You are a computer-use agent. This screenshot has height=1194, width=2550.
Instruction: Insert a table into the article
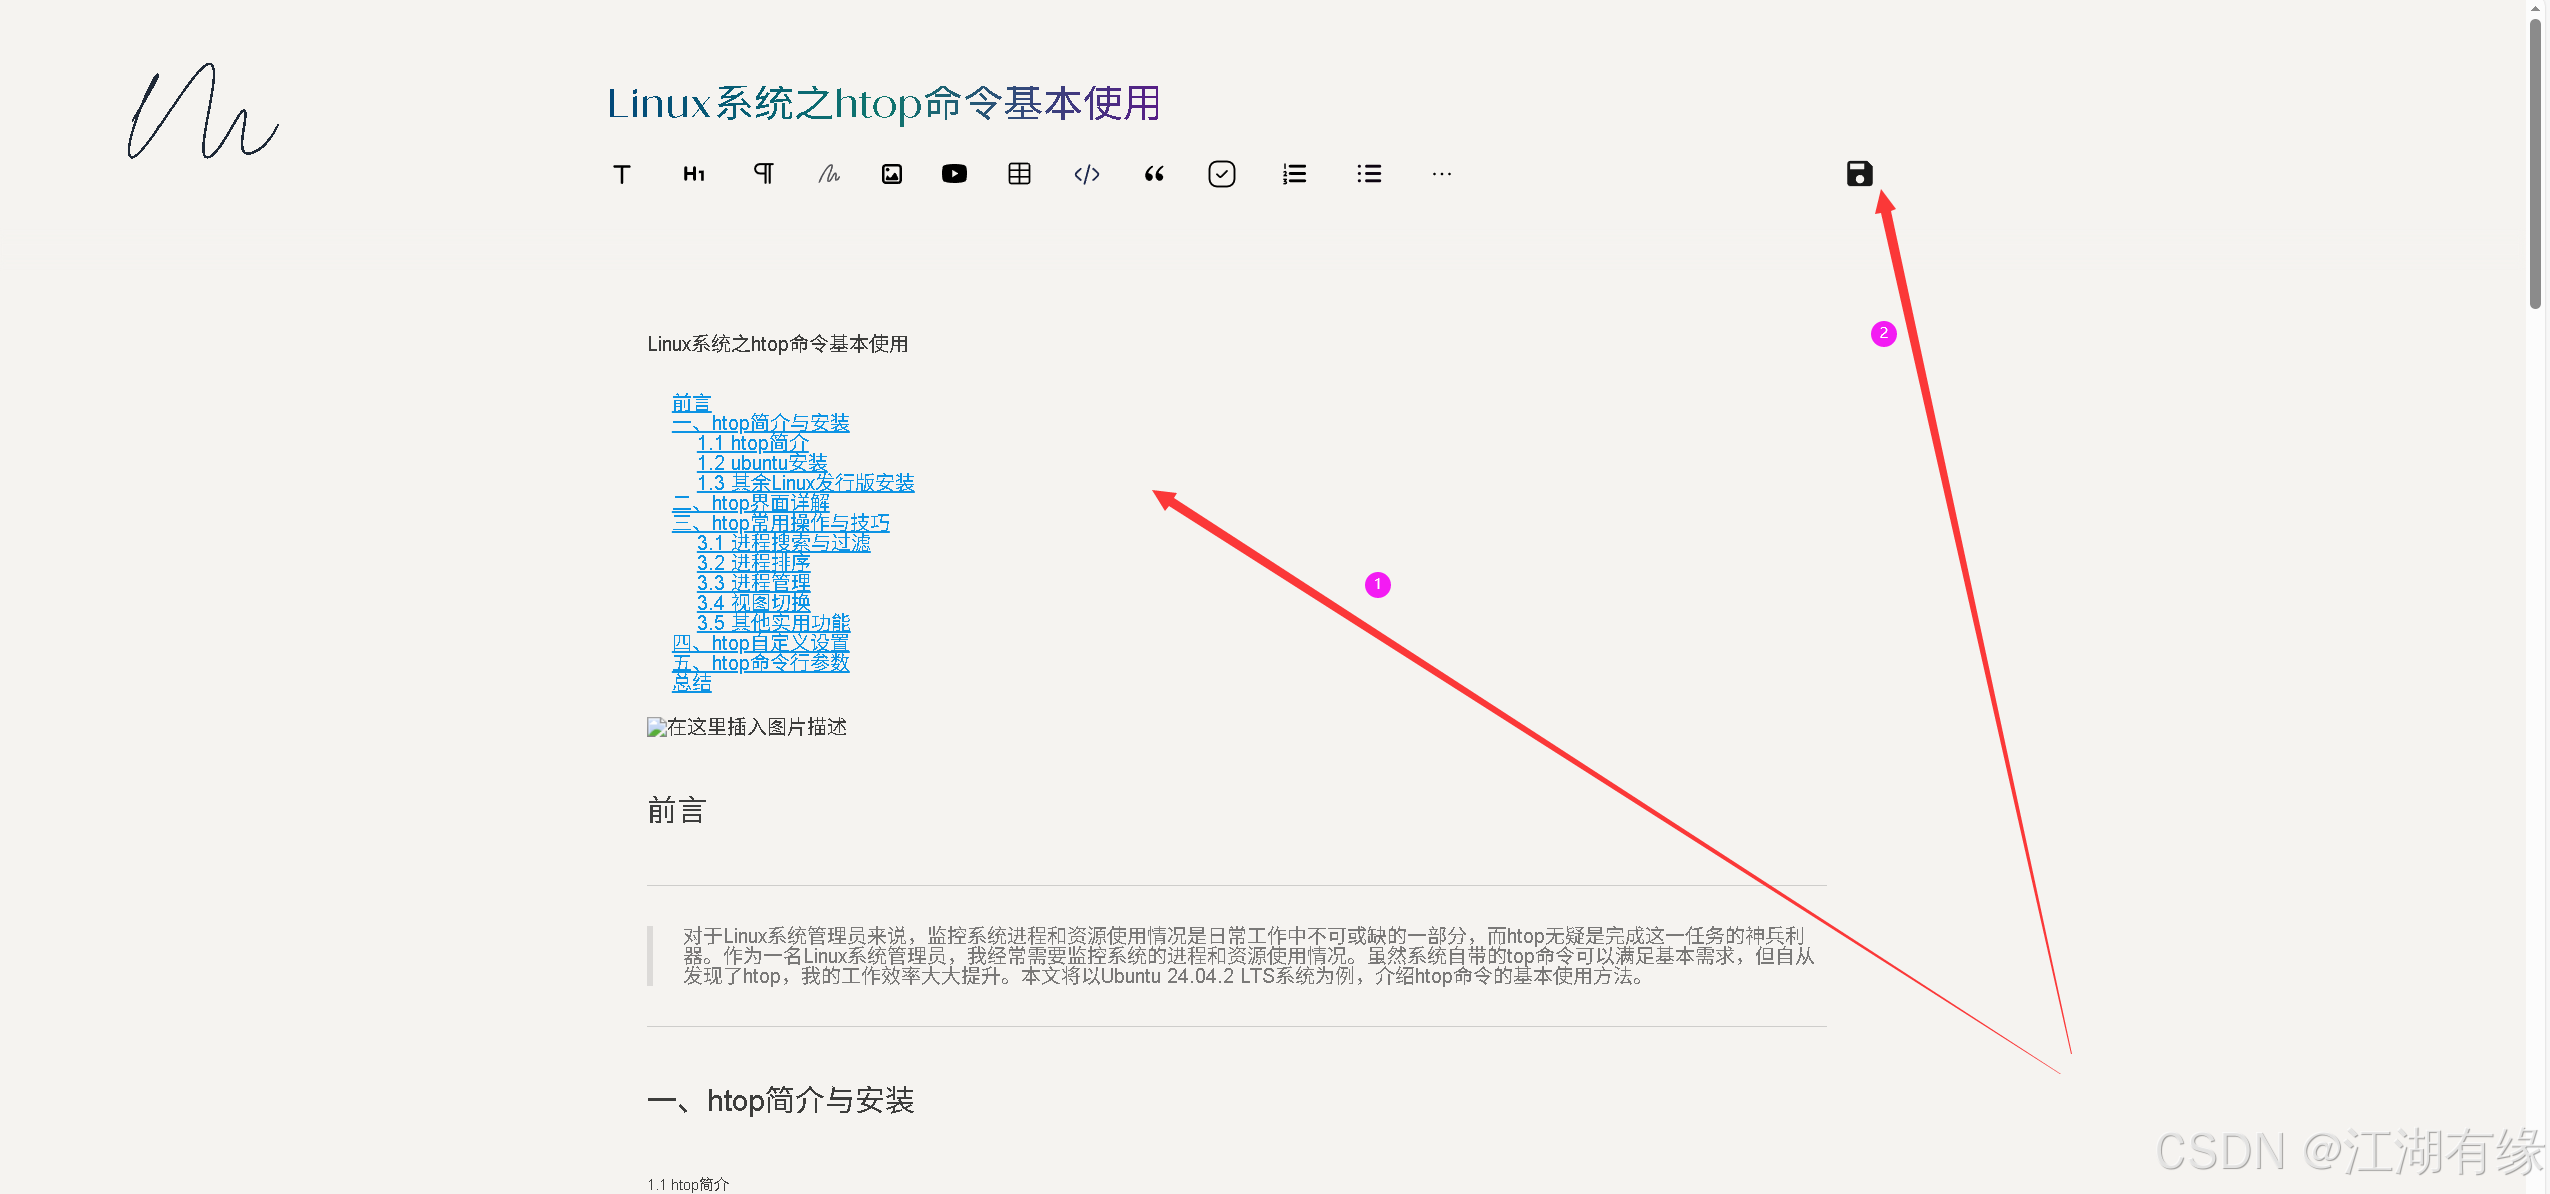pos(1019,173)
